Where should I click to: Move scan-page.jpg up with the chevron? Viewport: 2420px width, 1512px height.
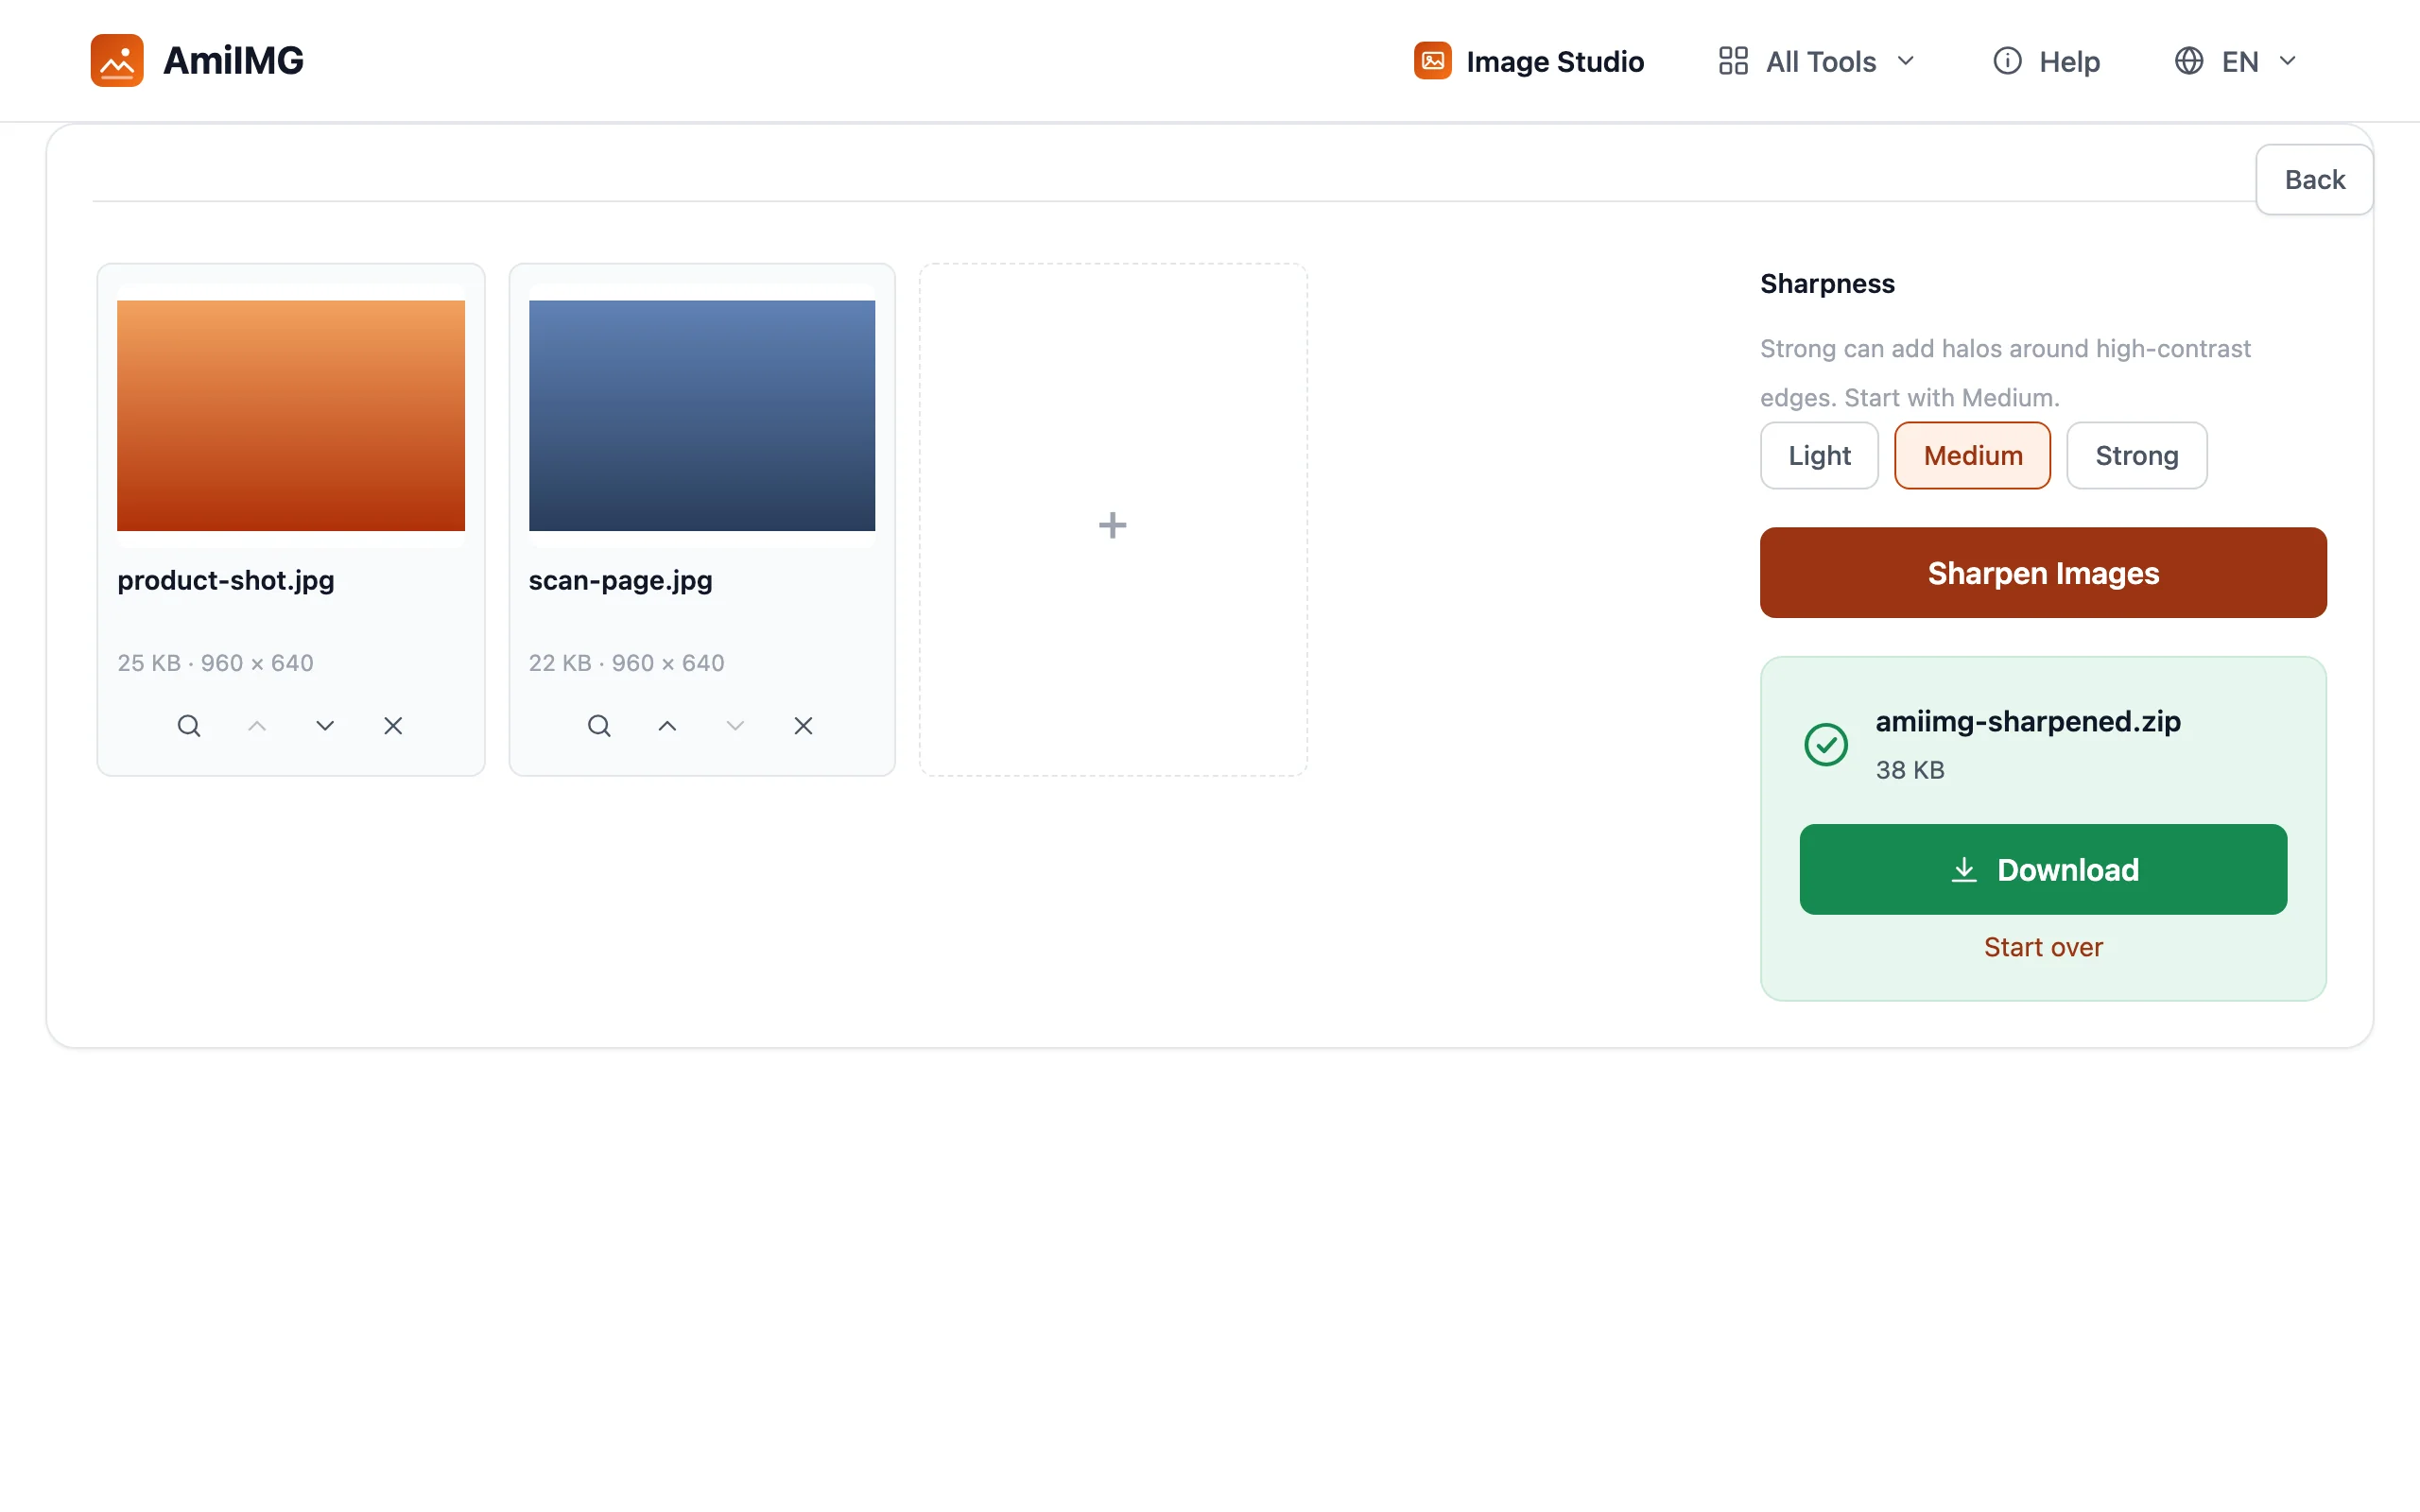click(x=667, y=726)
